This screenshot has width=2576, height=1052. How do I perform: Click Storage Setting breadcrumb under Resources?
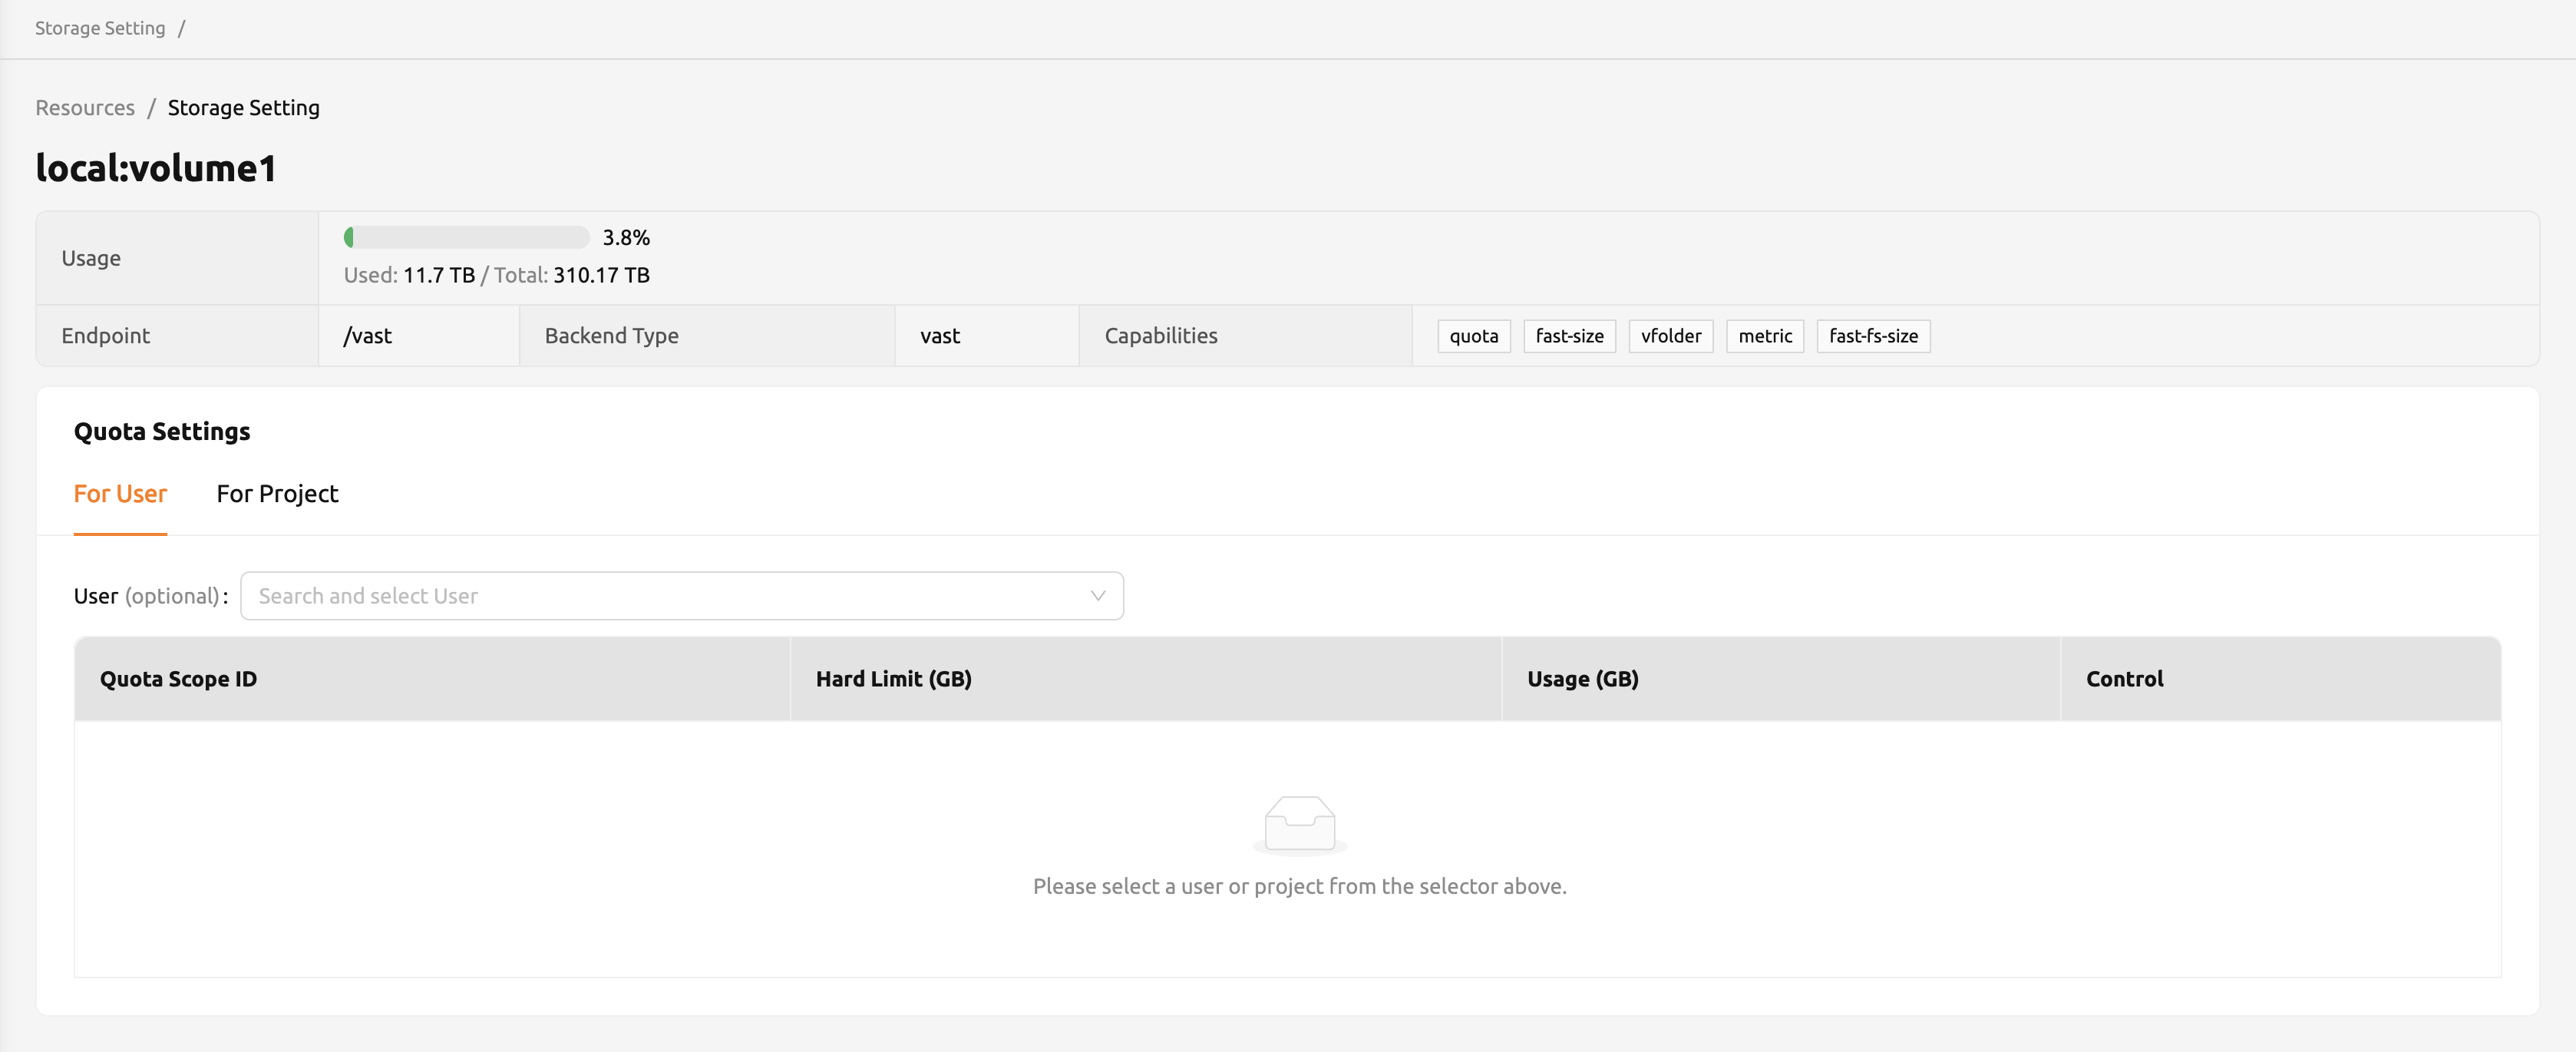[x=243, y=108]
